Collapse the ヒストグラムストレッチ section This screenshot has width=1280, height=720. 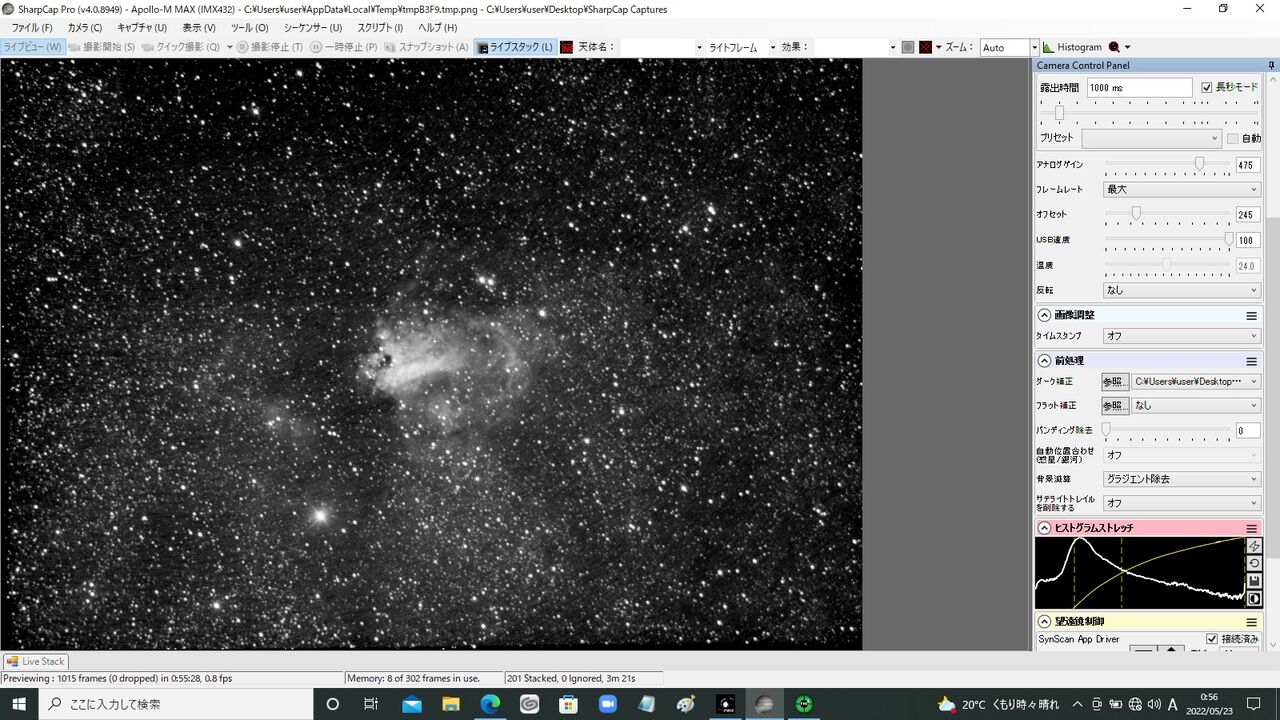[1044, 528]
